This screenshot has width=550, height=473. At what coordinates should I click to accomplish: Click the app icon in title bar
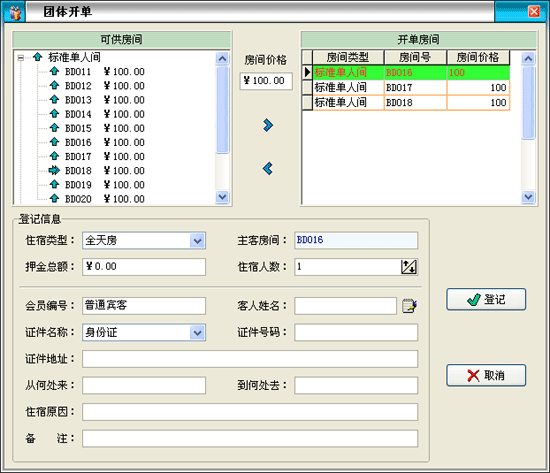[x=15, y=13]
